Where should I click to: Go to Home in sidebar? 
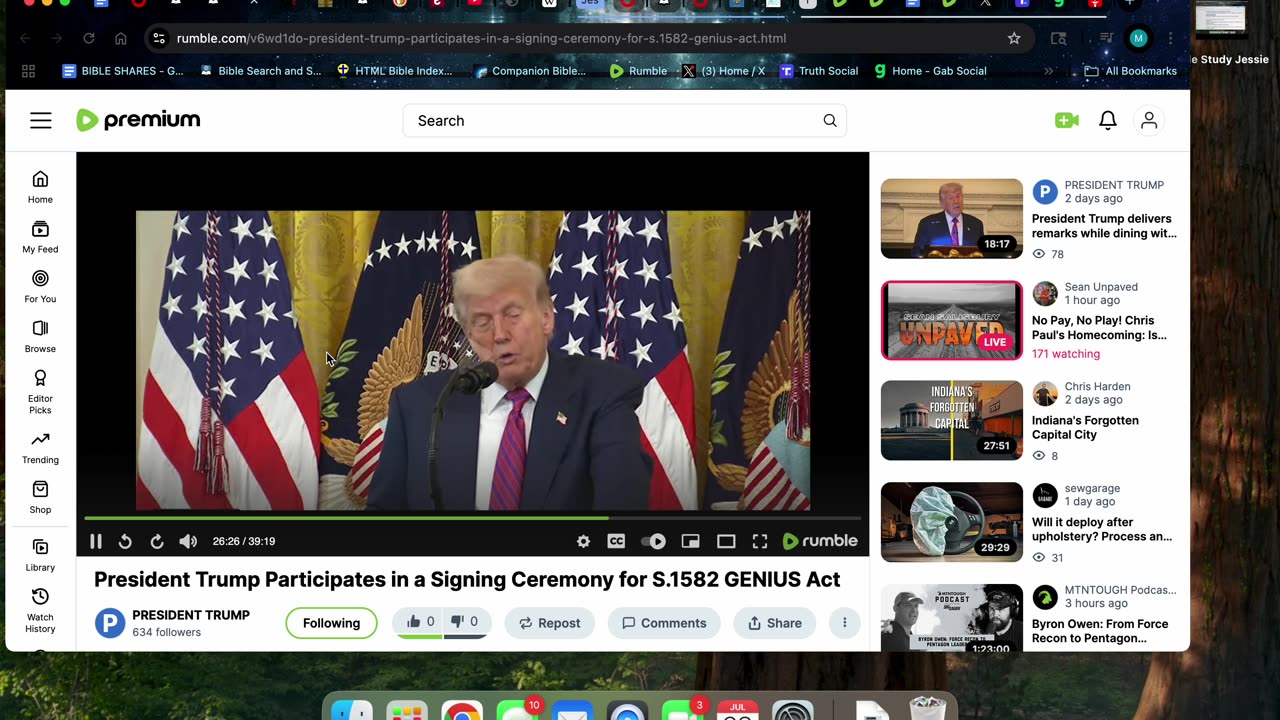click(40, 187)
